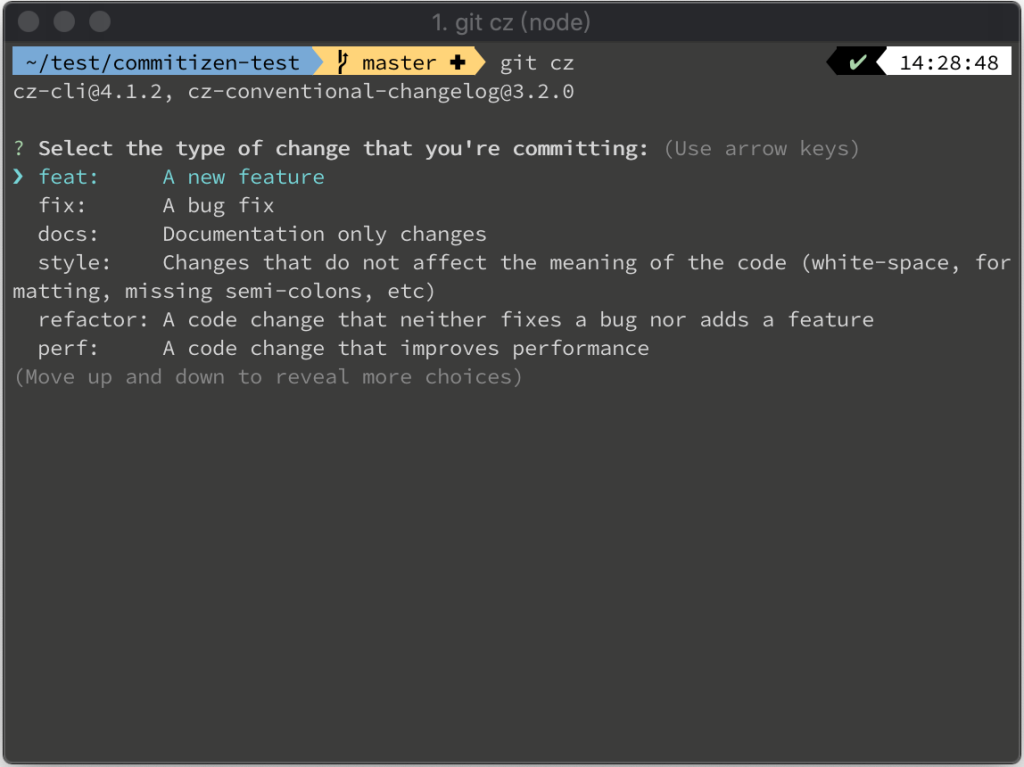The width and height of the screenshot is (1024, 767).
Task: Select the fix: A bug fix option
Action: [x=156, y=206]
